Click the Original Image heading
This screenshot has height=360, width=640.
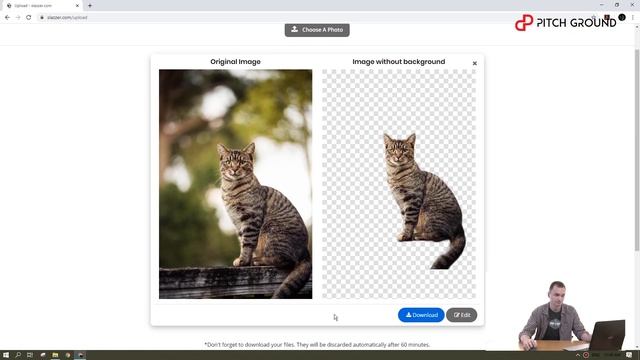[235, 62]
